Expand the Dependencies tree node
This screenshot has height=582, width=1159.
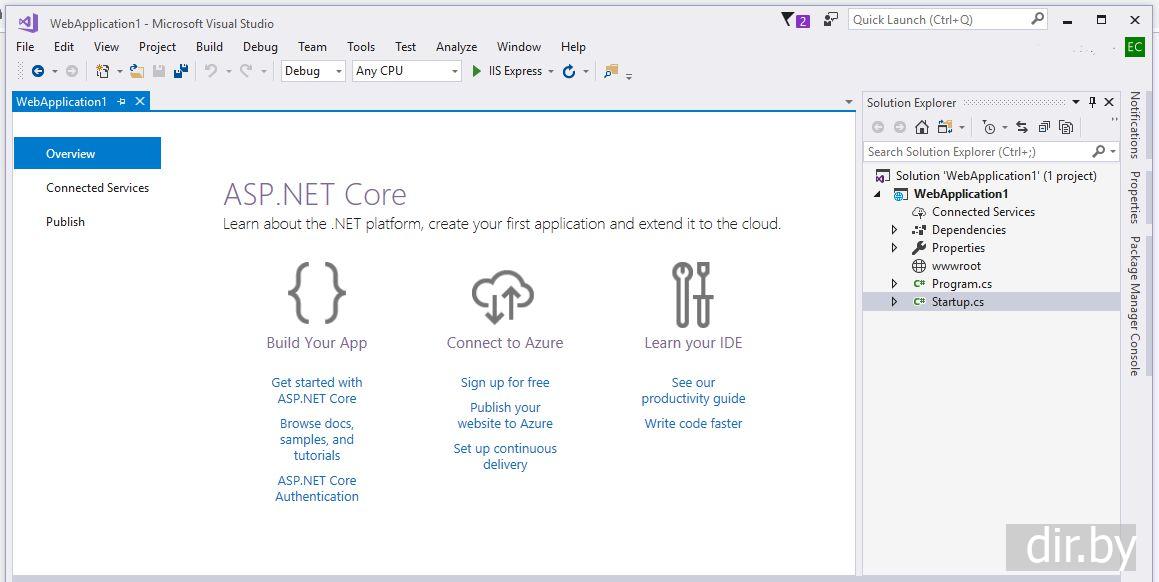coord(895,230)
